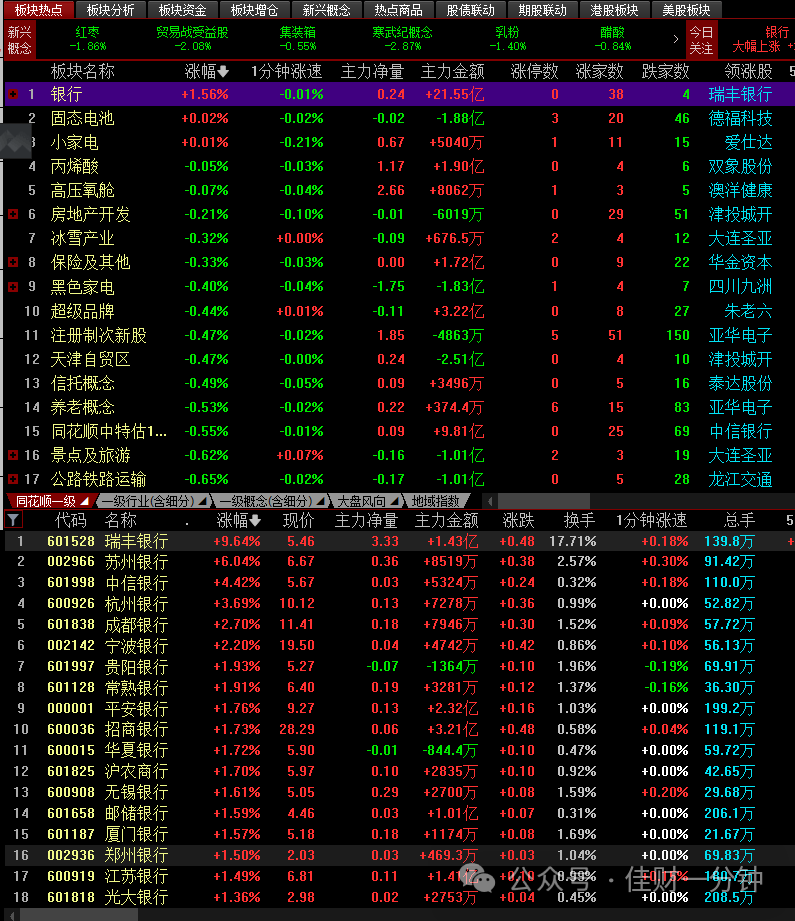Open leading stock link 瑞丰银行
Viewport: 795px width, 921px height.
740,94
